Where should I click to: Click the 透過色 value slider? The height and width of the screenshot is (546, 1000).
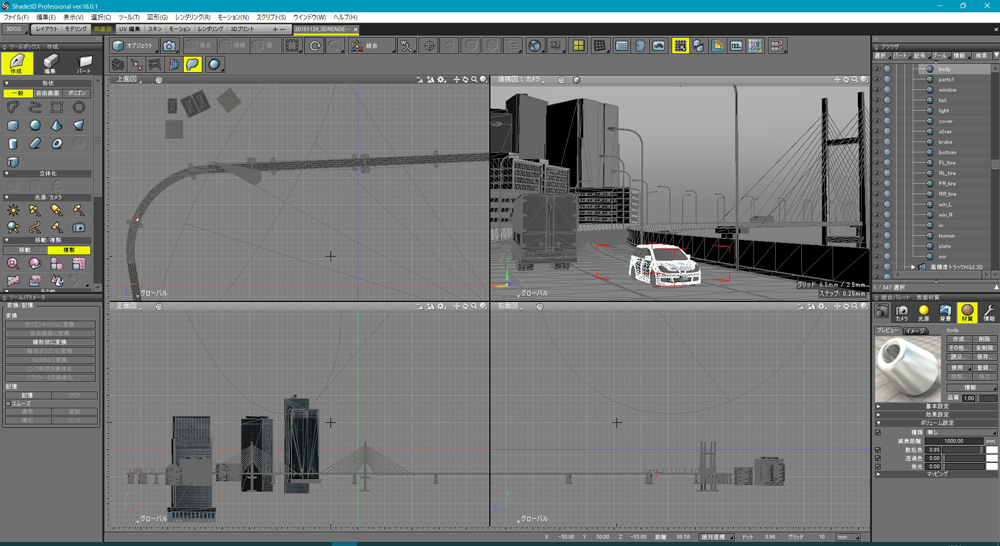(964, 458)
